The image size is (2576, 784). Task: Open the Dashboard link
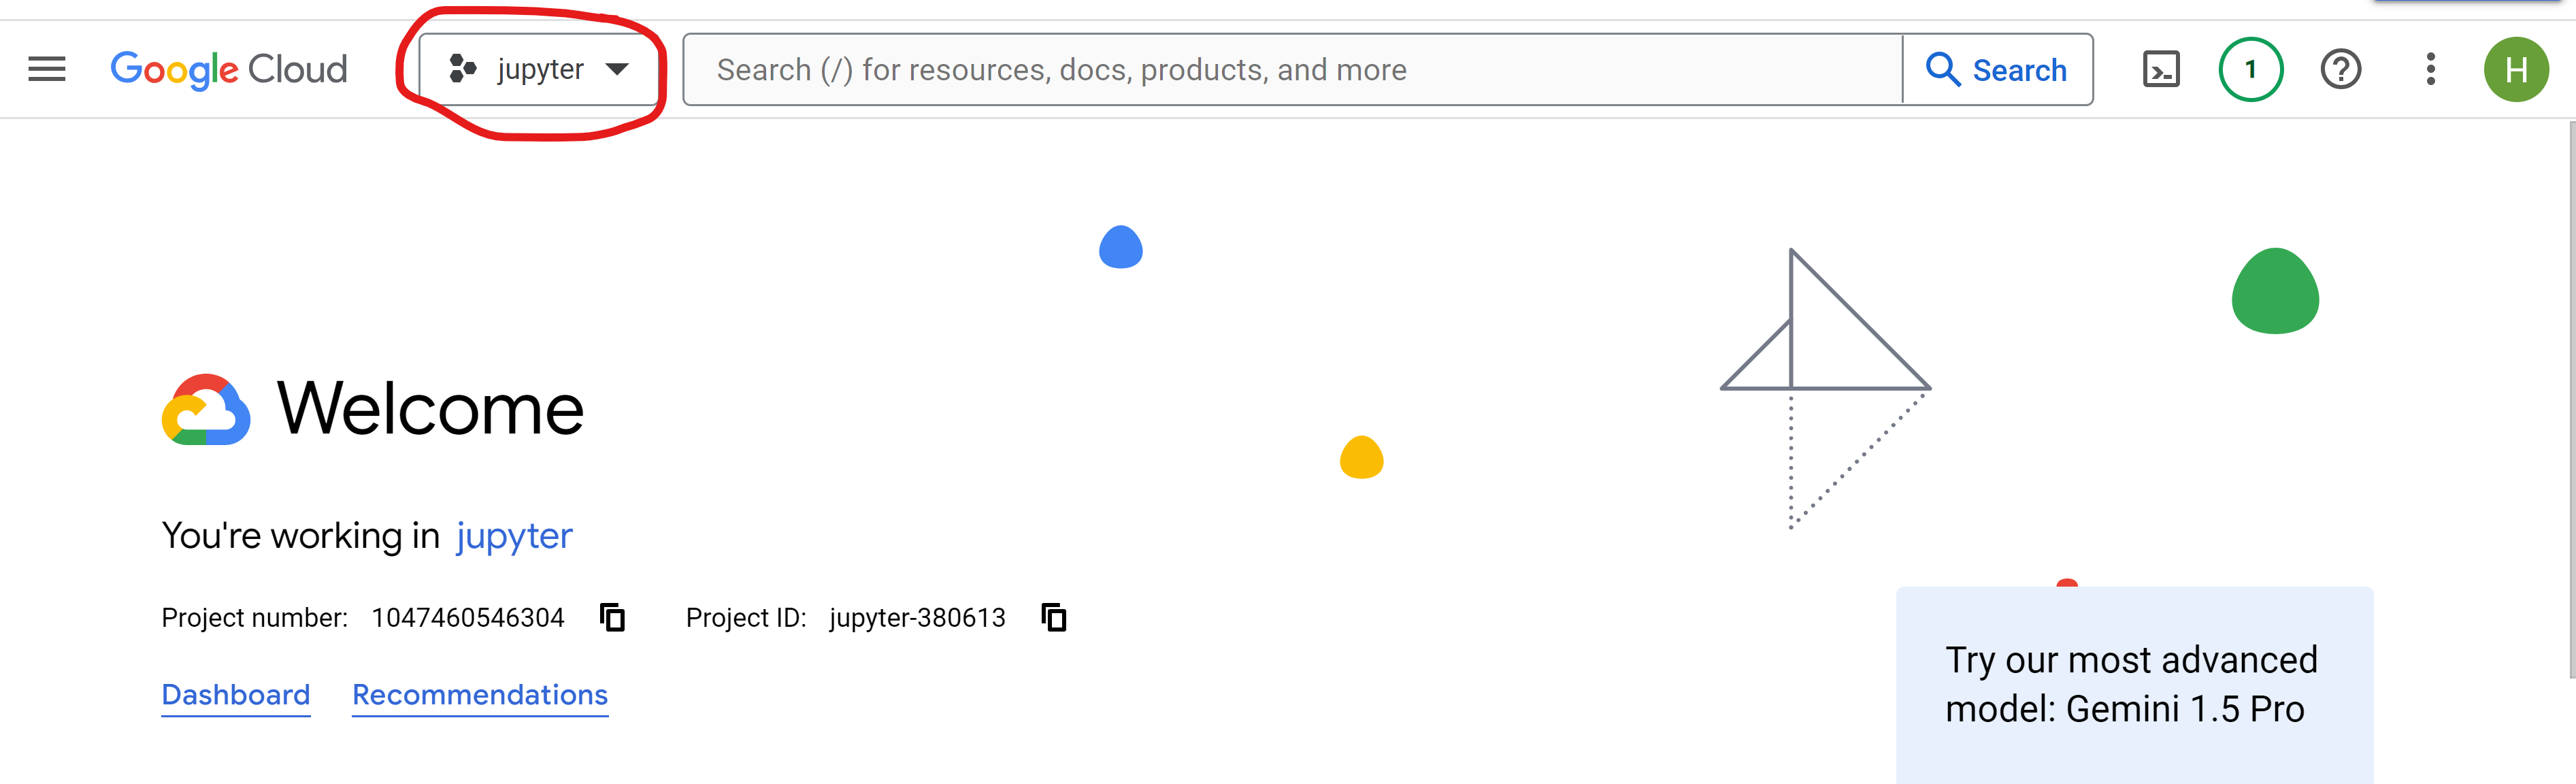click(236, 694)
